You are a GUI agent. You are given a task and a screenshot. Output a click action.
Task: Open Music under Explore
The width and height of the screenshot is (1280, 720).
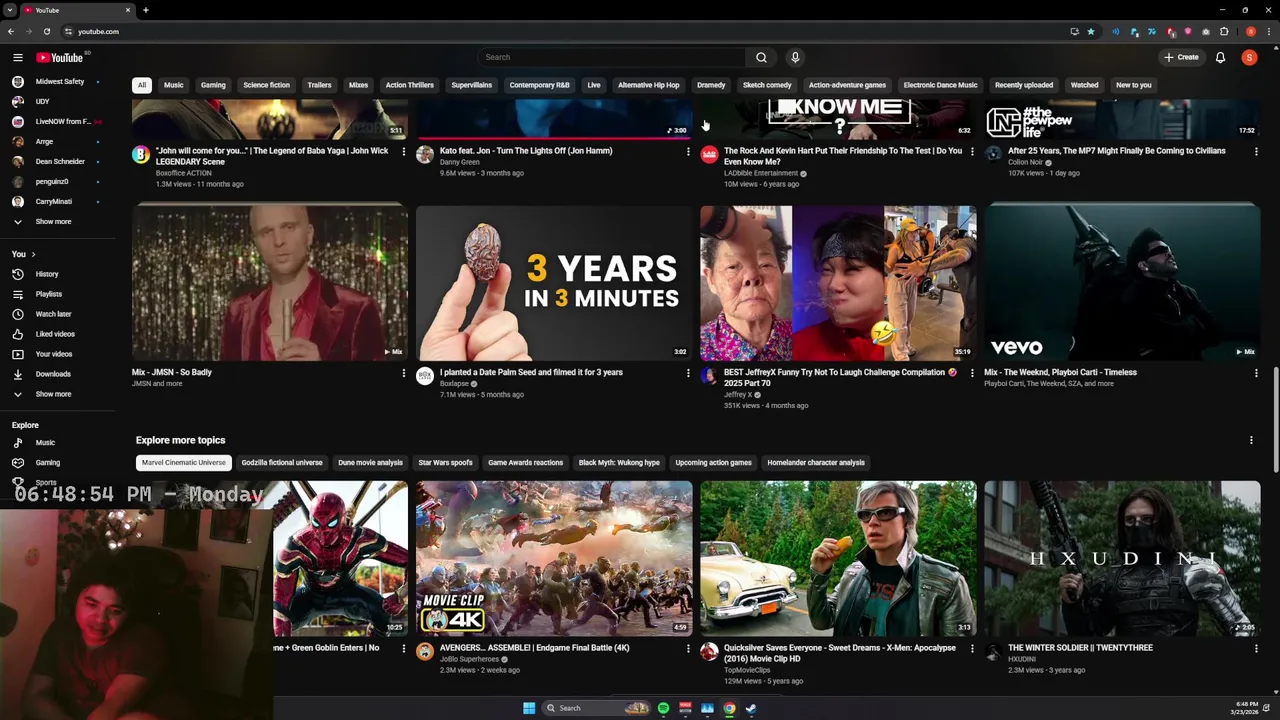(45, 442)
